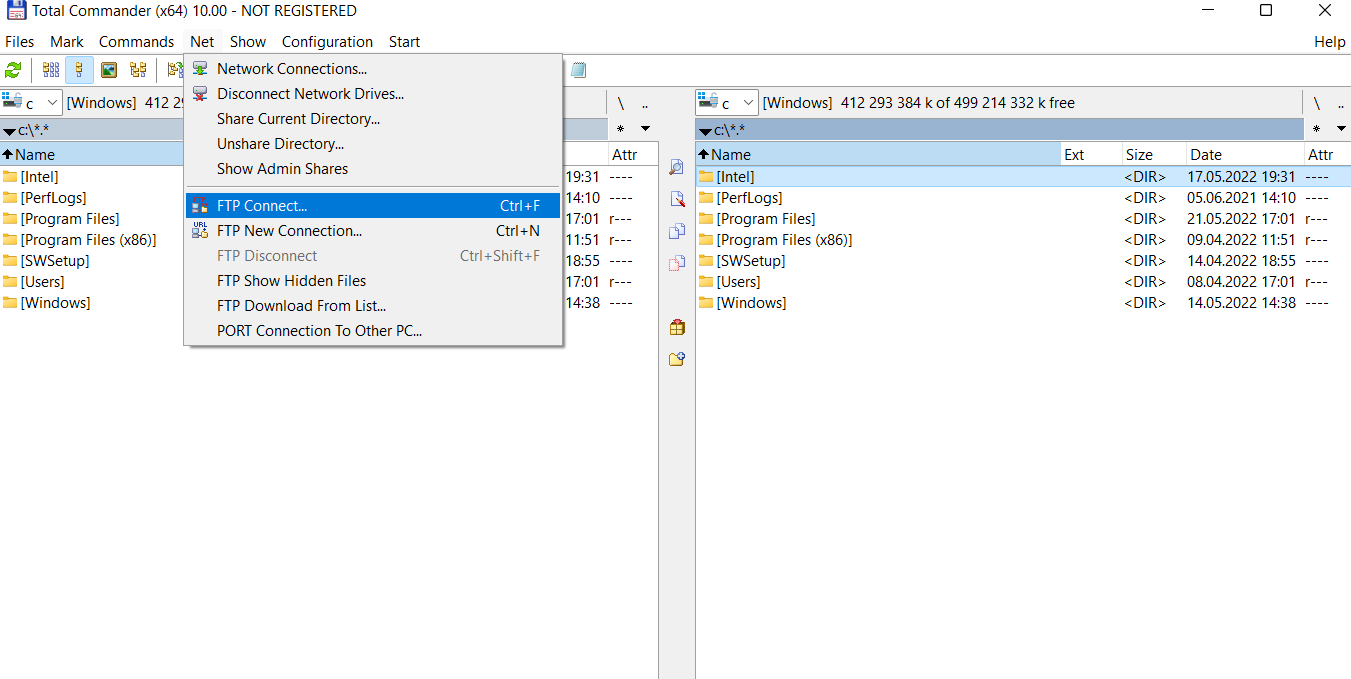Image resolution: width=1351 pixels, height=679 pixels.
Task: Choose Show Admin Shares
Action: coord(373,169)
